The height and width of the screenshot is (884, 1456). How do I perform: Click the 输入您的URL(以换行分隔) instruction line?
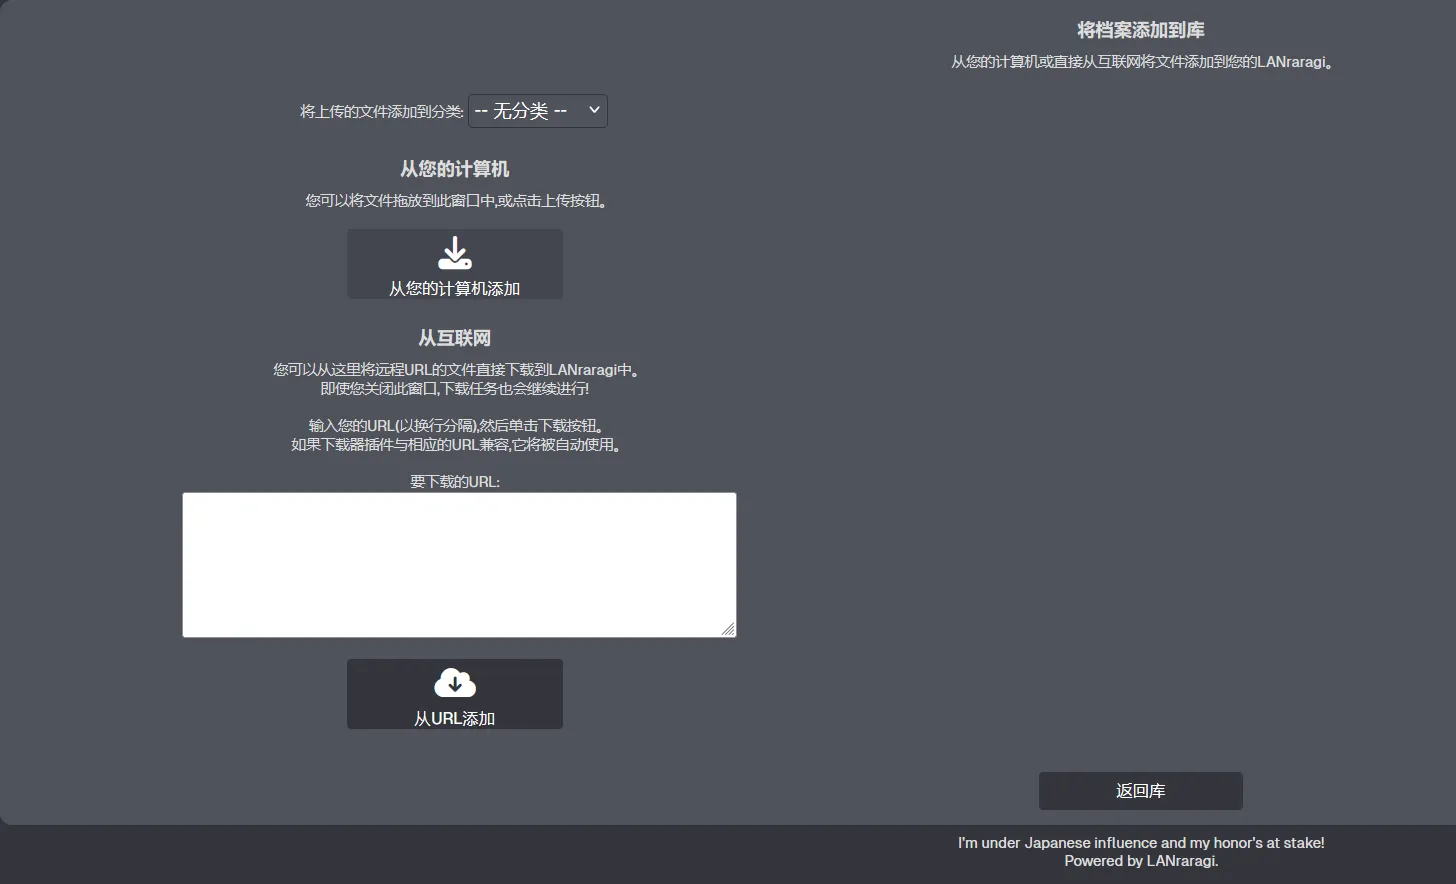coord(455,426)
